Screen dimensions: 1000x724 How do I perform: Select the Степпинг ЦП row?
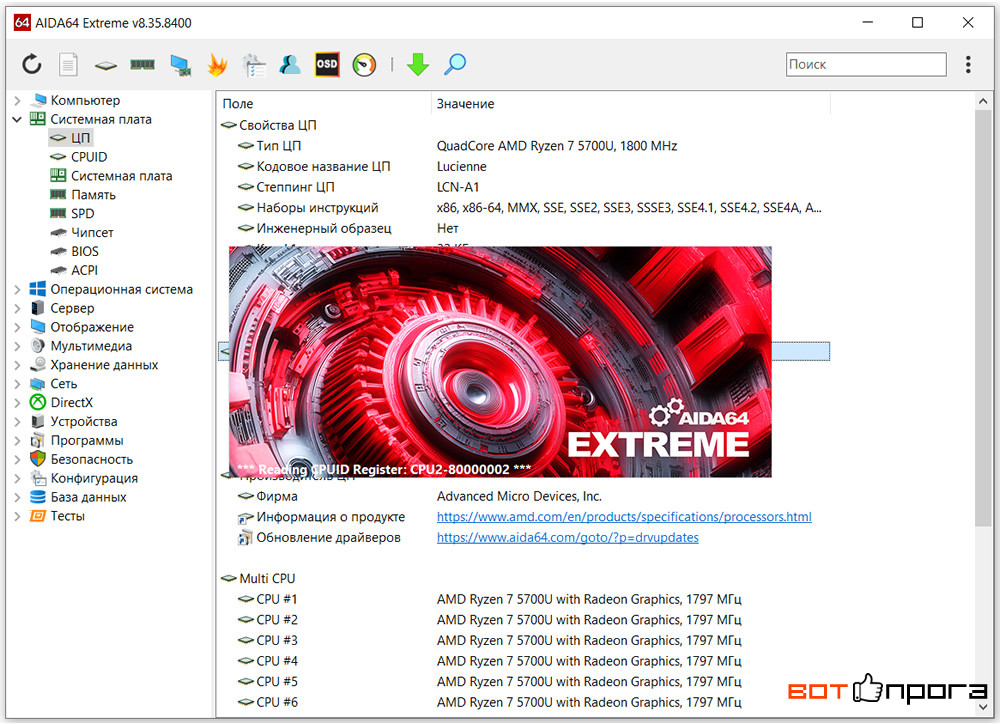pos(524,187)
